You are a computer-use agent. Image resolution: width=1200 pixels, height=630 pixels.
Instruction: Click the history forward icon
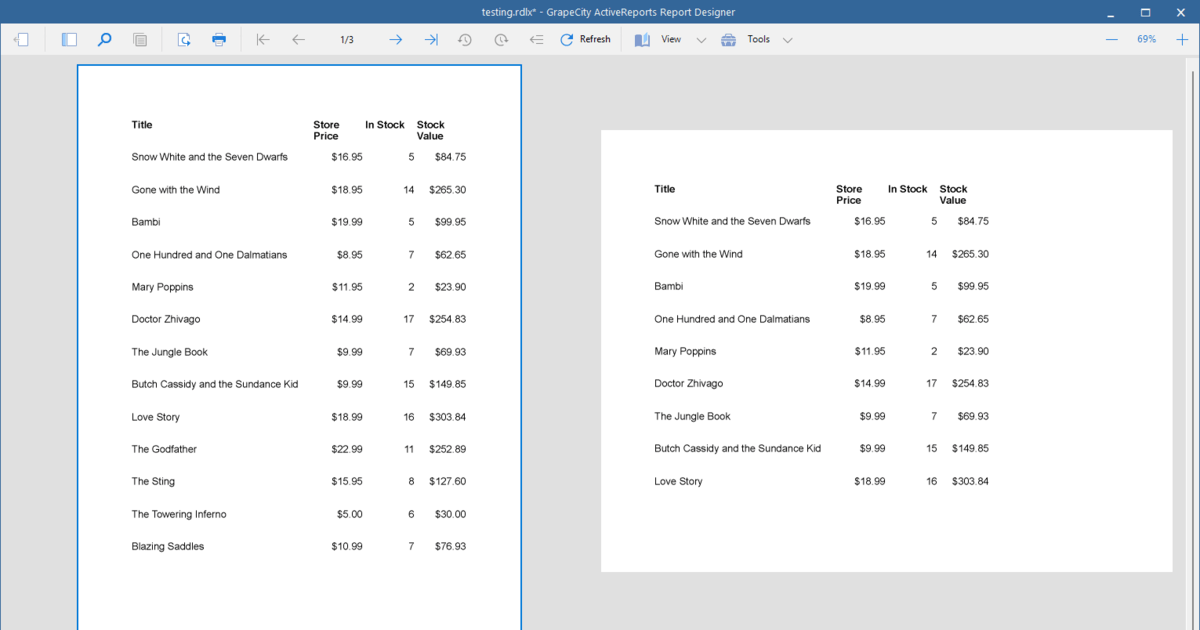(501, 40)
